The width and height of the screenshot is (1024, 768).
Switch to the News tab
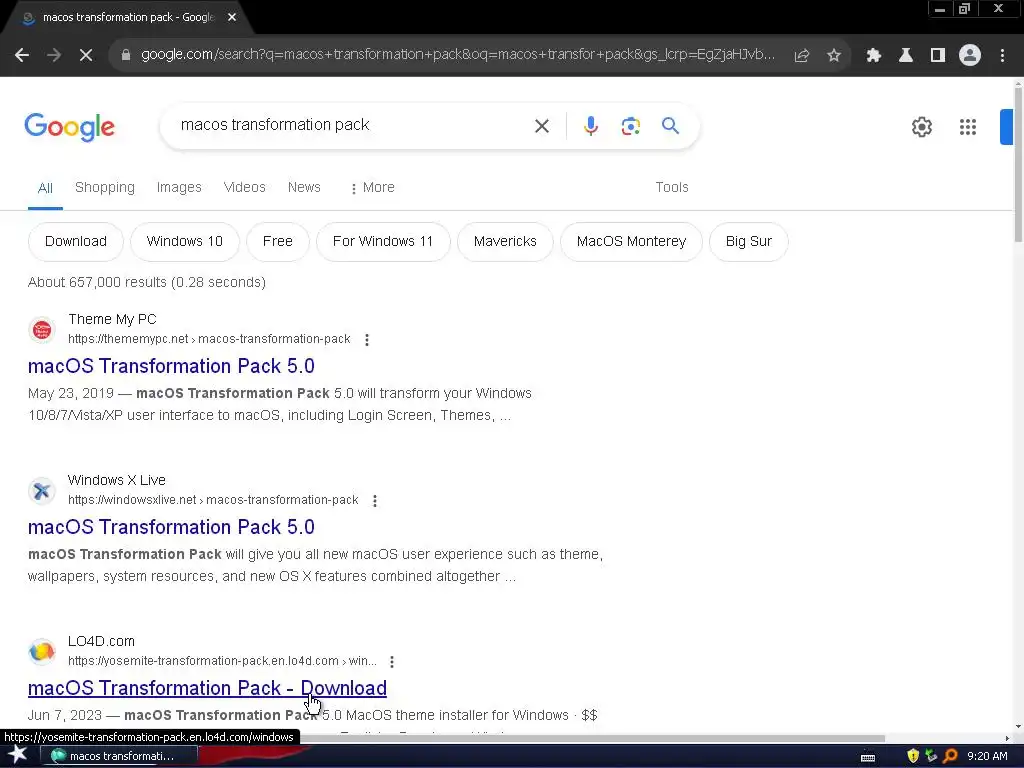coord(304,187)
